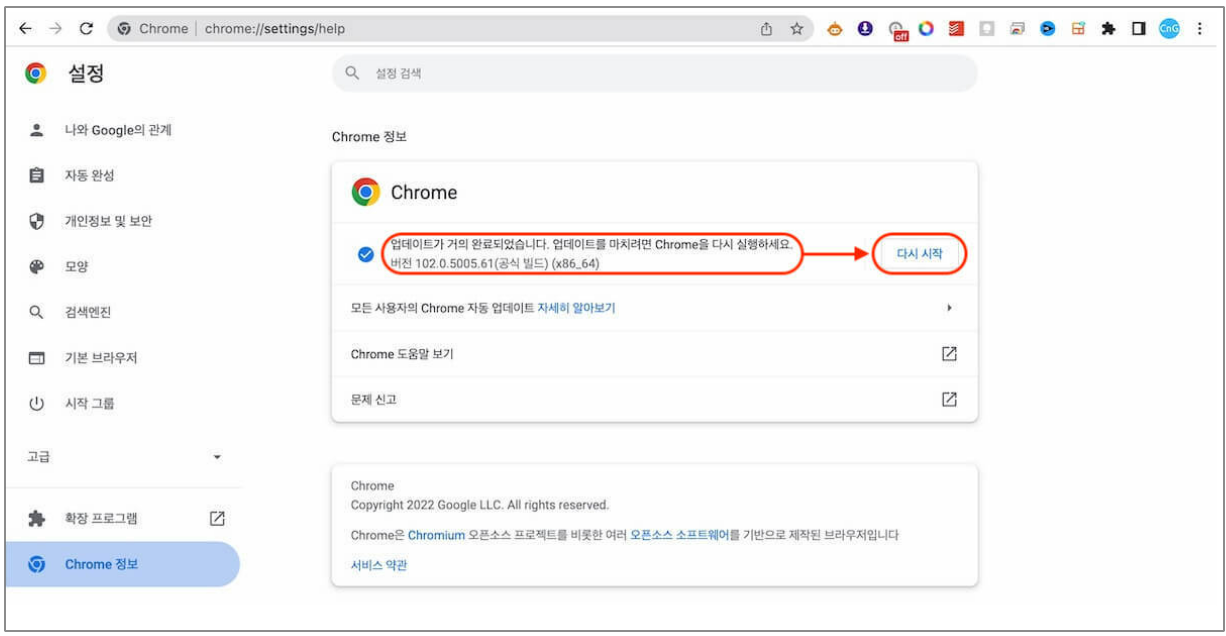Open the purple download arrow extension
Viewport: 1226px width, 636px height.
click(865, 29)
